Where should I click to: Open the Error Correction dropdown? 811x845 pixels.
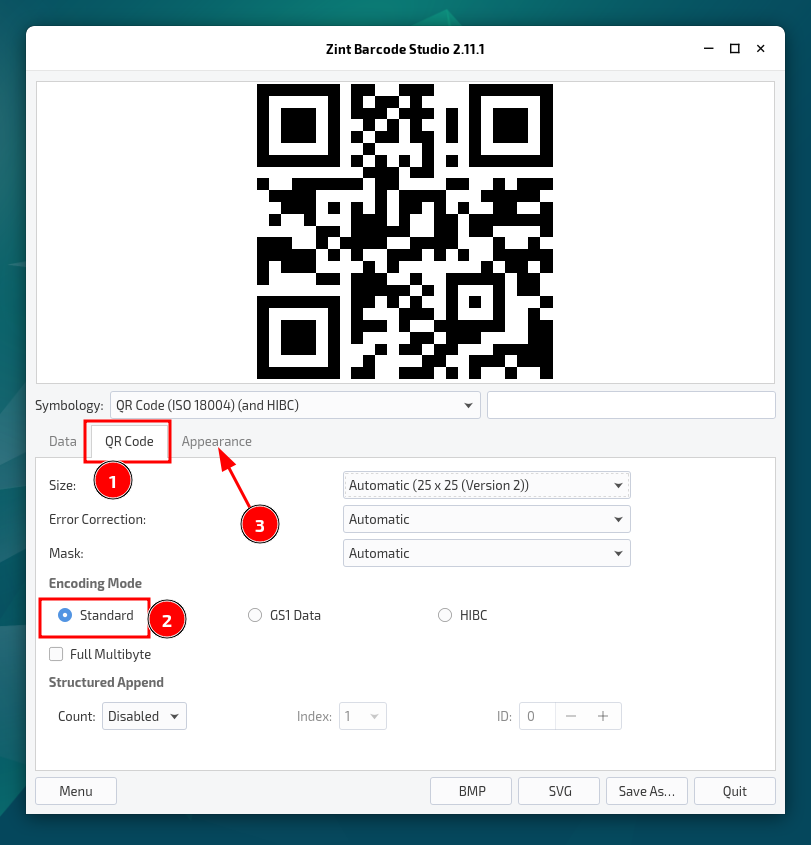(487, 519)
